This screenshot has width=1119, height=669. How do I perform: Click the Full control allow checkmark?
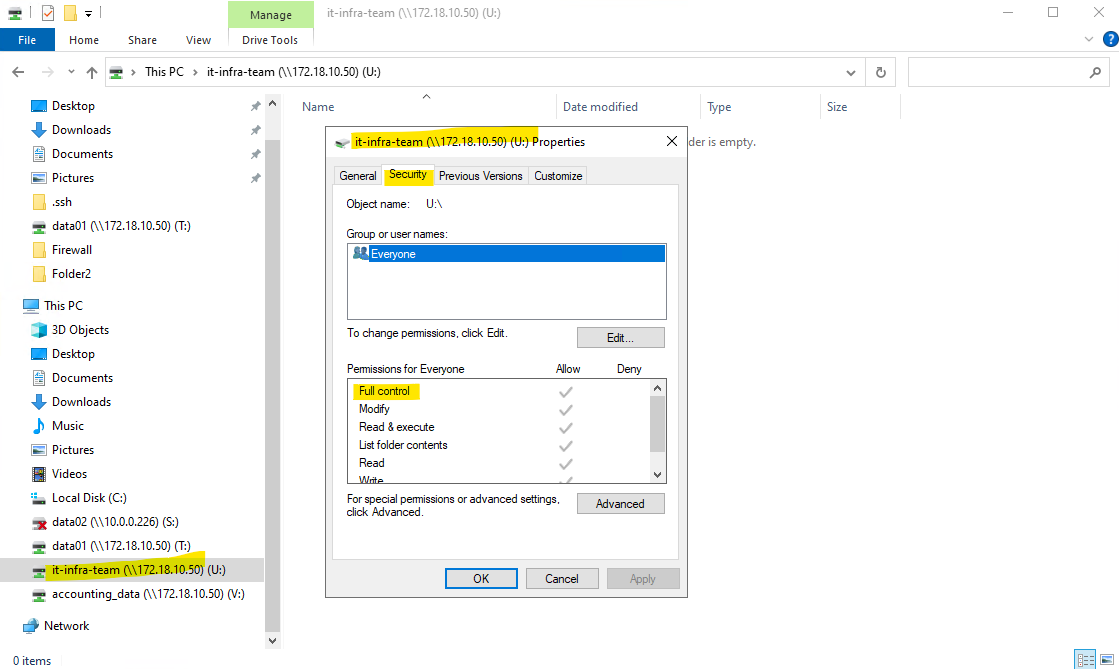tap(566, 392)
